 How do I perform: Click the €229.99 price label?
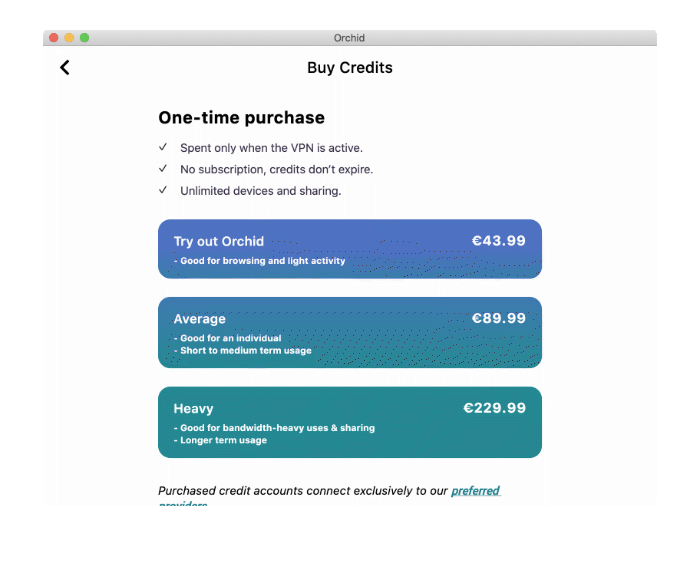(494, 408)
